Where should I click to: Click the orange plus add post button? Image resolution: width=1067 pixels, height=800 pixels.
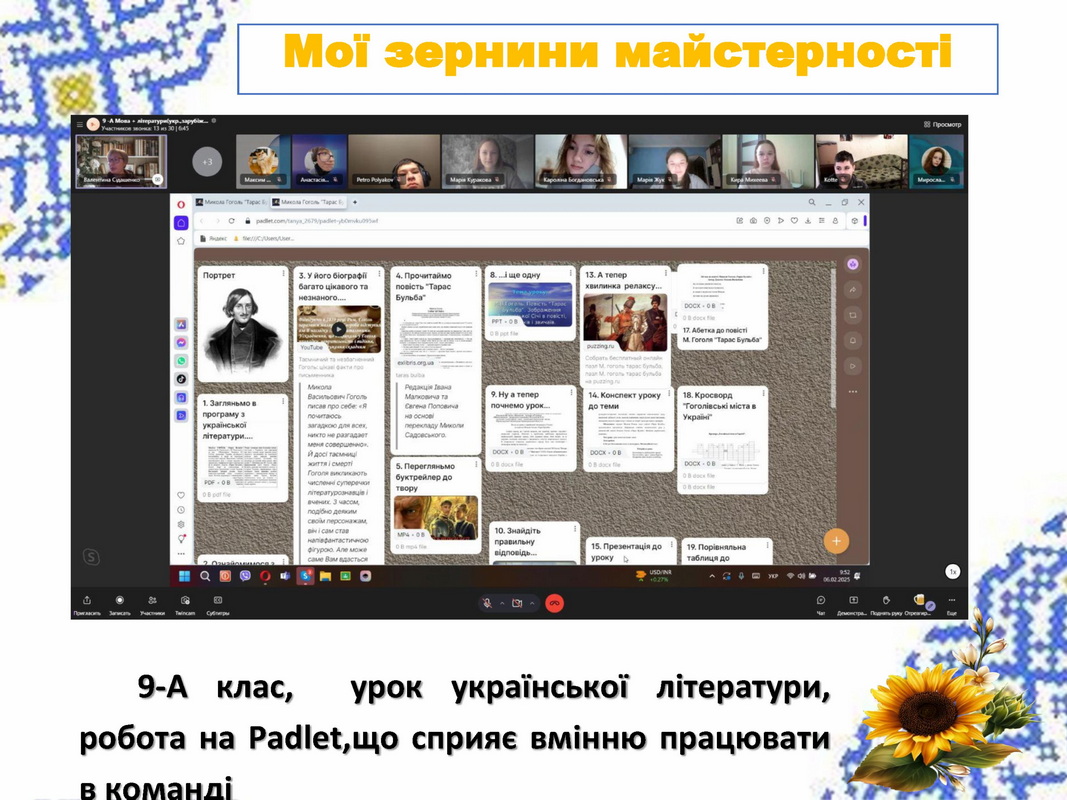click(836, 541)
